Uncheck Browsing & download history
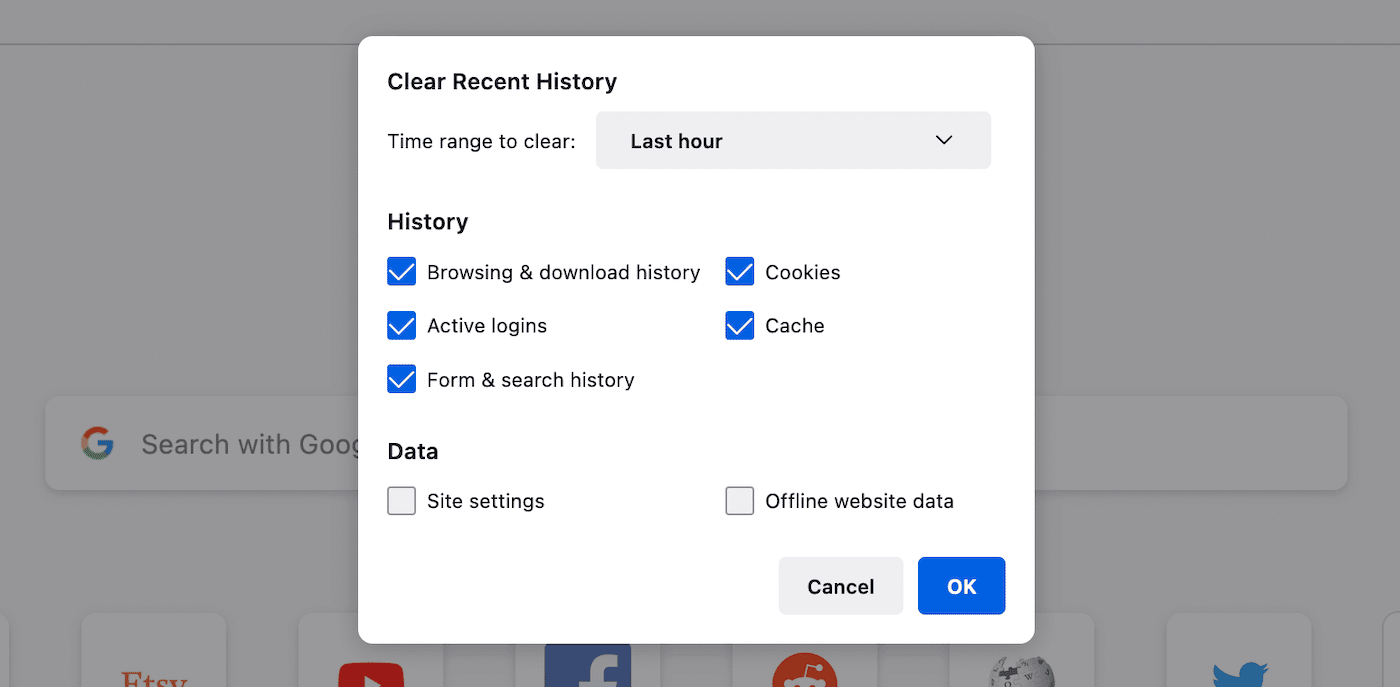Viewport: 1400px width, 687px height. [401, 271]
